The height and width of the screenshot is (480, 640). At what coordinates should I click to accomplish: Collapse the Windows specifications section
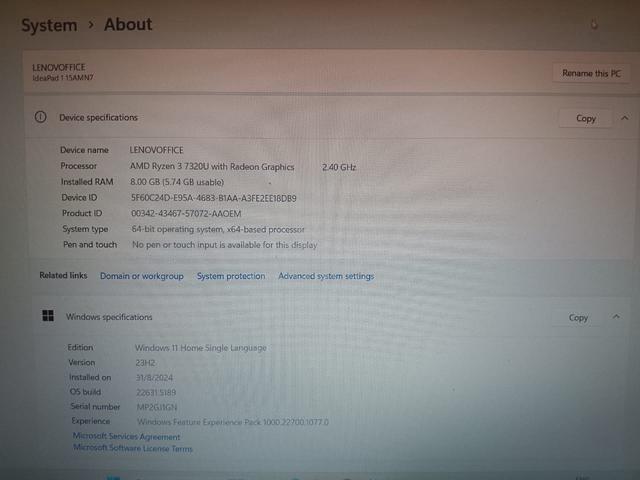pos(616,317)
